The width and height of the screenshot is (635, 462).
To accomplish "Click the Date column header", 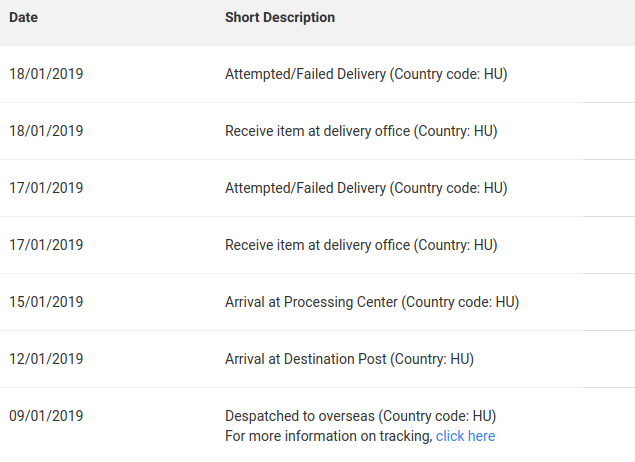I will point(23,17).
